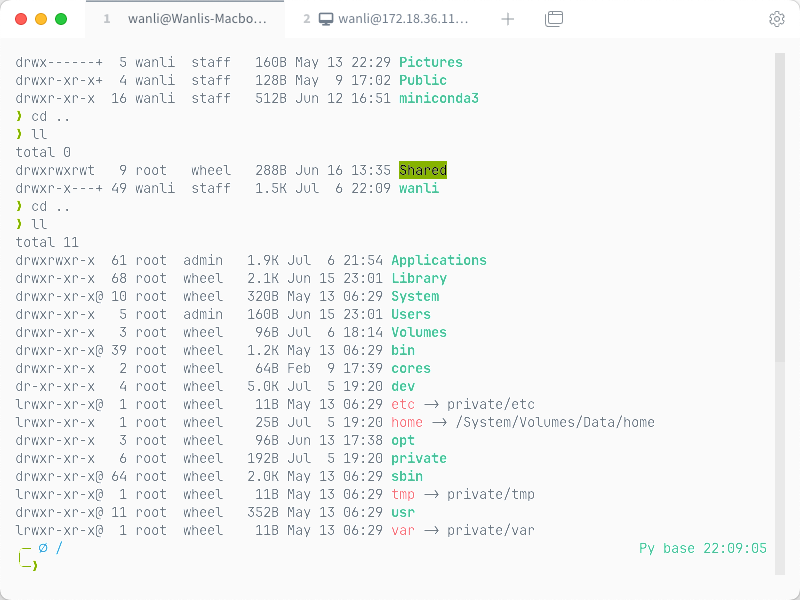Image resolution: width=800 pixels, height=600 pixels.
Task: Open terminal settings with the gear icon
Action: [x=777, y=18]
